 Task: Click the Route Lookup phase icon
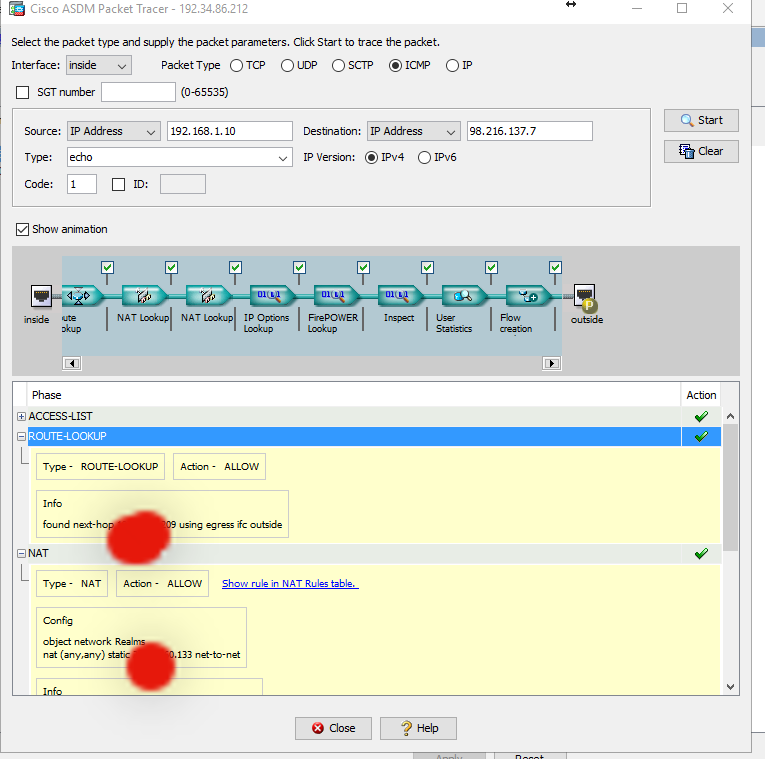point(82,296)
